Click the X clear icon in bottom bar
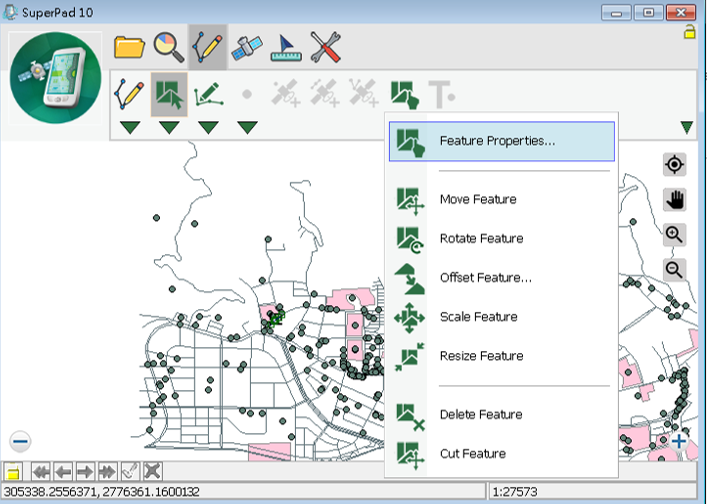707x504 pixels. click(x=152, y=472)
